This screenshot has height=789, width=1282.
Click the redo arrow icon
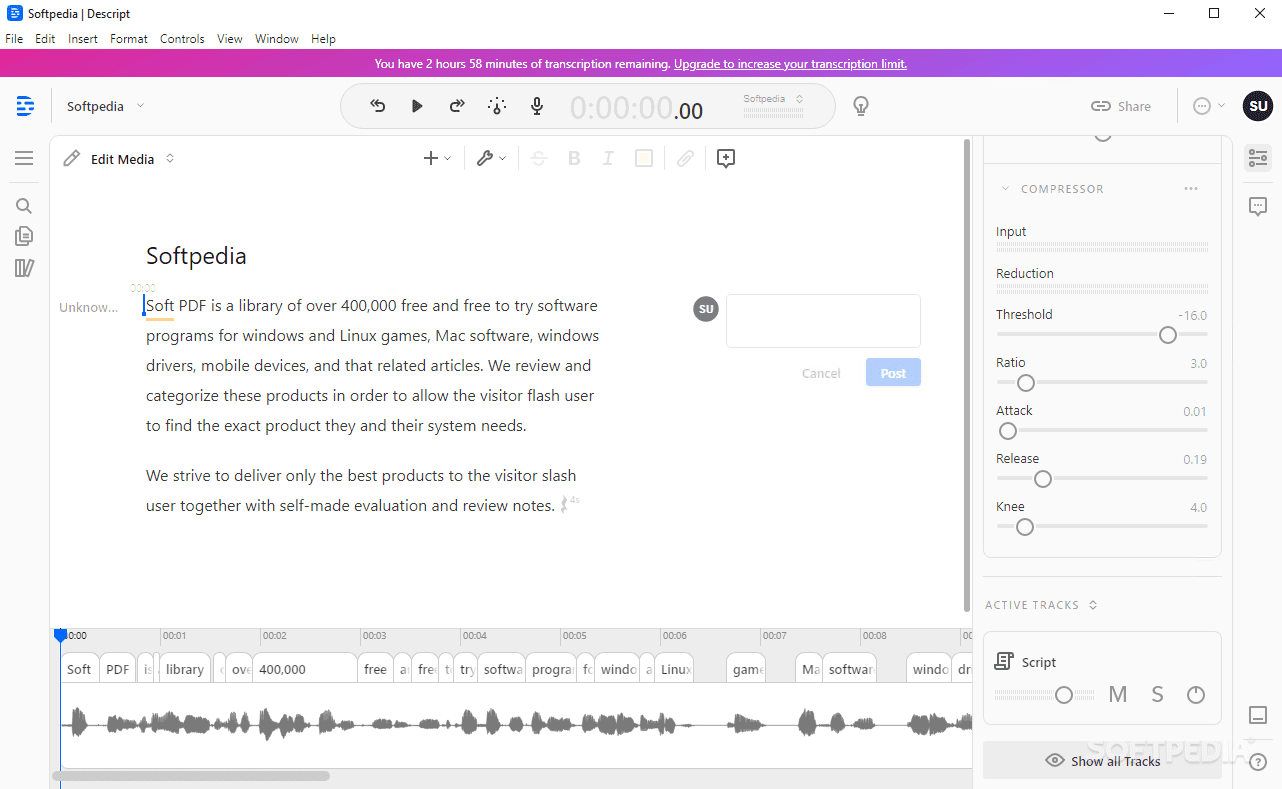tap(457, 106)
